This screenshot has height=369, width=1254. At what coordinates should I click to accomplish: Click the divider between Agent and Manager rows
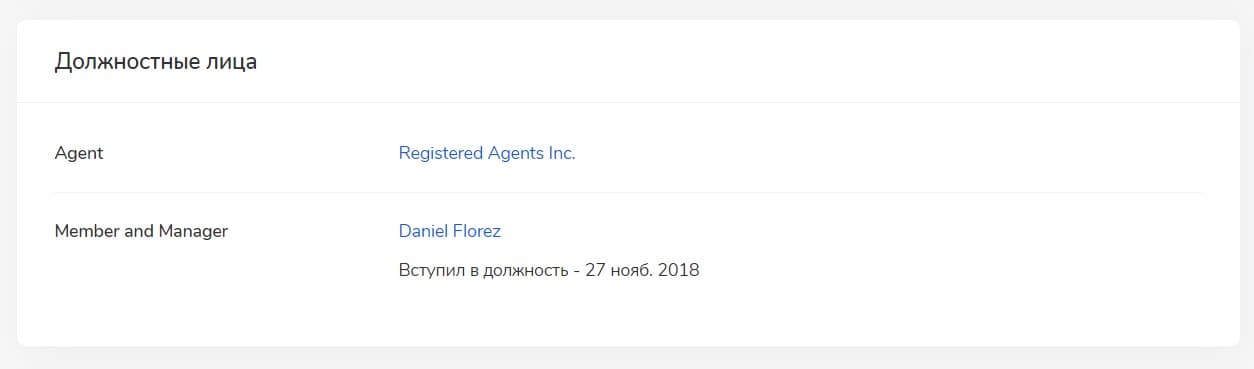pyautogui.click(x=628, y=192)
